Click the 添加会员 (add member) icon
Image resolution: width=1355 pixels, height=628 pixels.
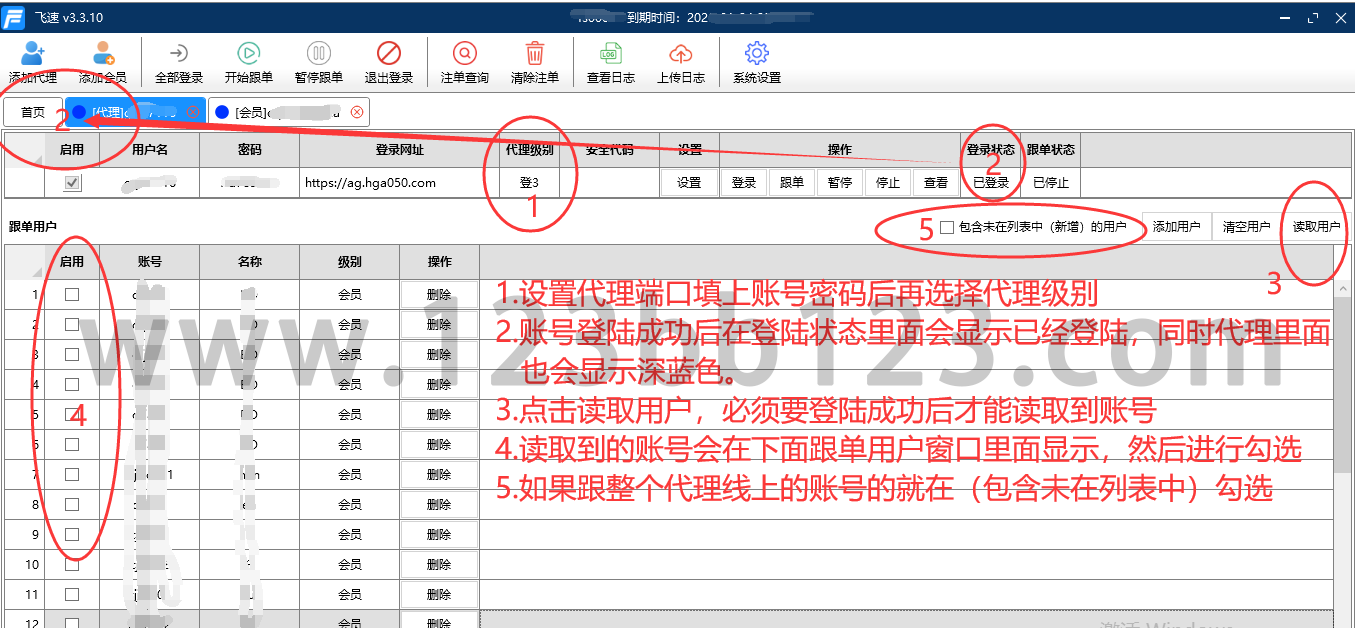click(x=102, y=55)
